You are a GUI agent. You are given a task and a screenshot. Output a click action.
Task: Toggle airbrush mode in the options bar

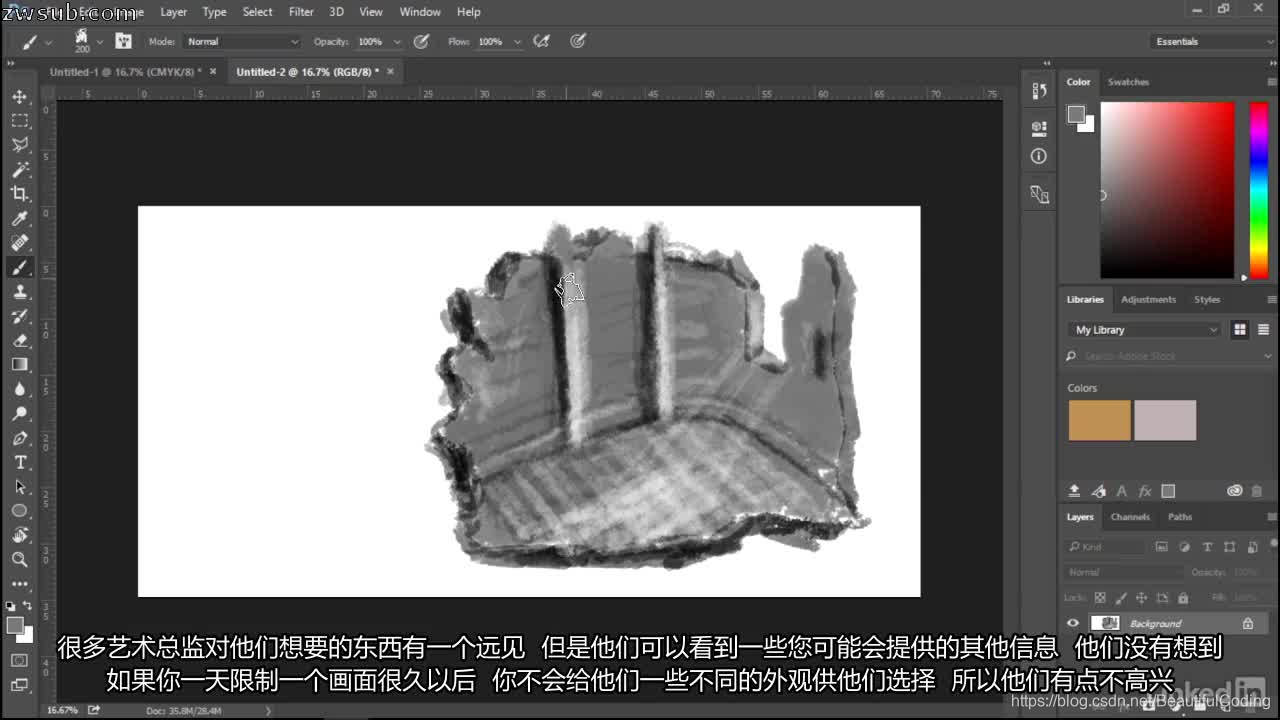tap(541, 41)
